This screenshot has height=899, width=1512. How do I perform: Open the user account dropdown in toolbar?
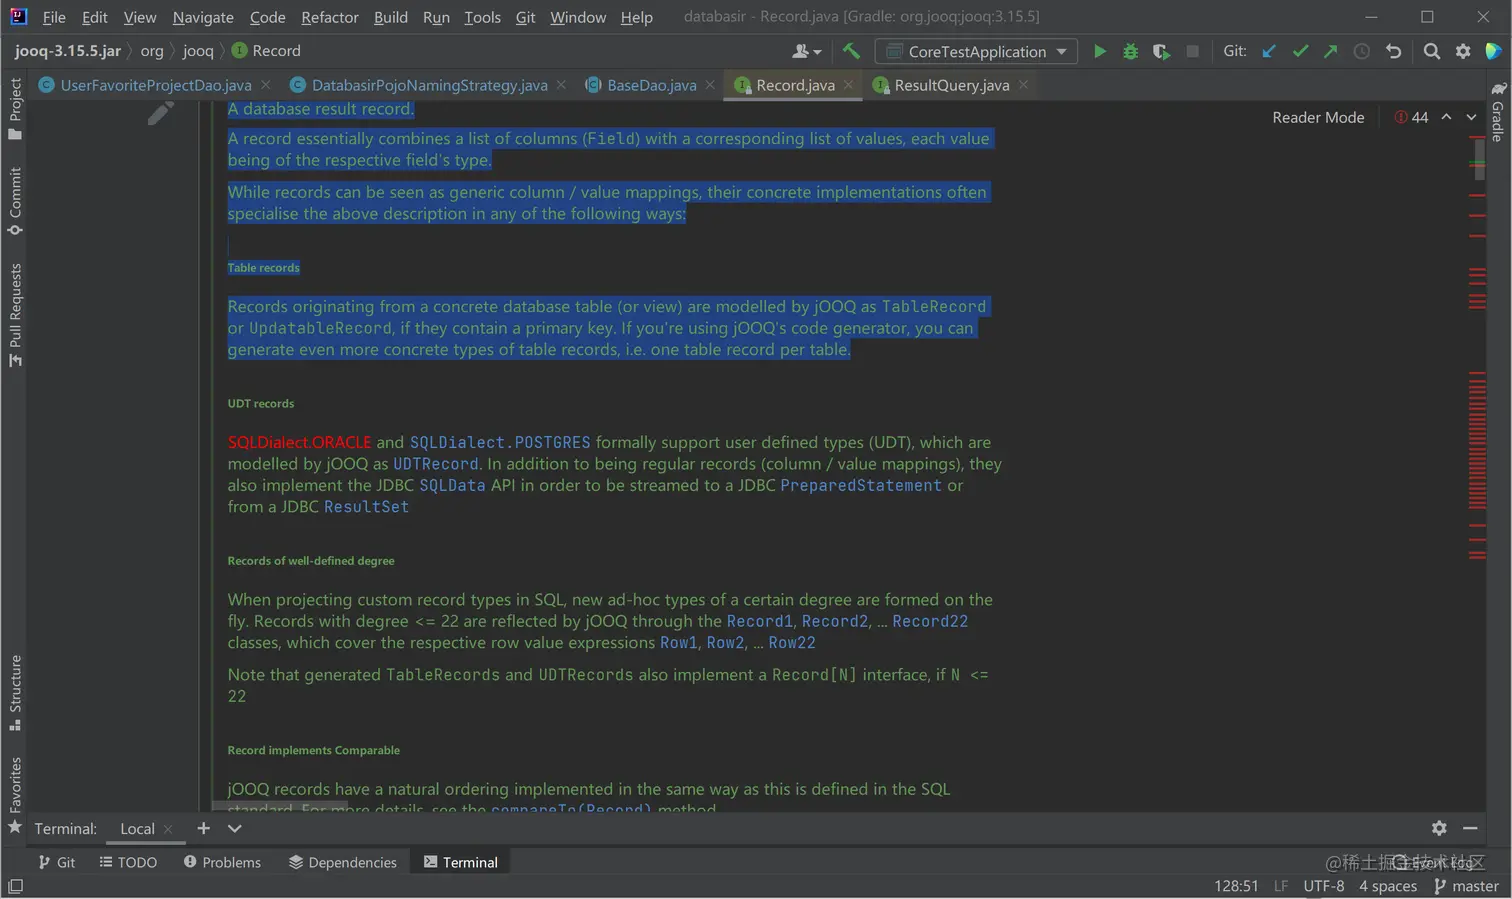[x=807, y=51]
